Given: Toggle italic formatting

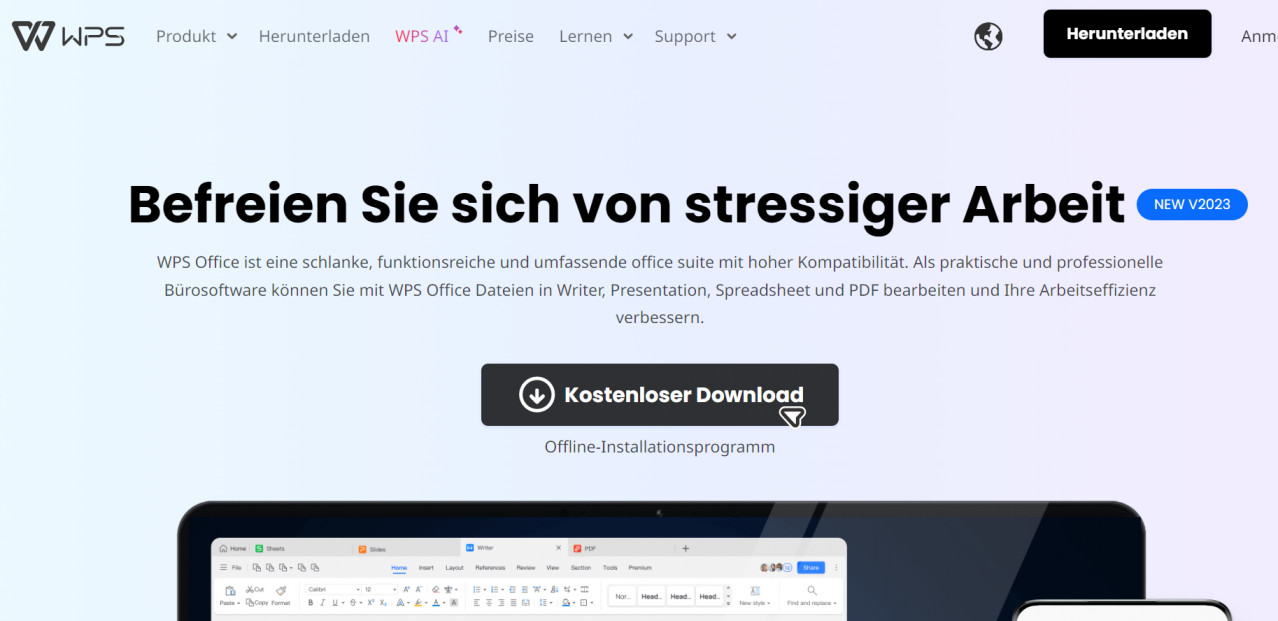Looking at the screenshot, I should pyautogui.click(x=321, y=602).
